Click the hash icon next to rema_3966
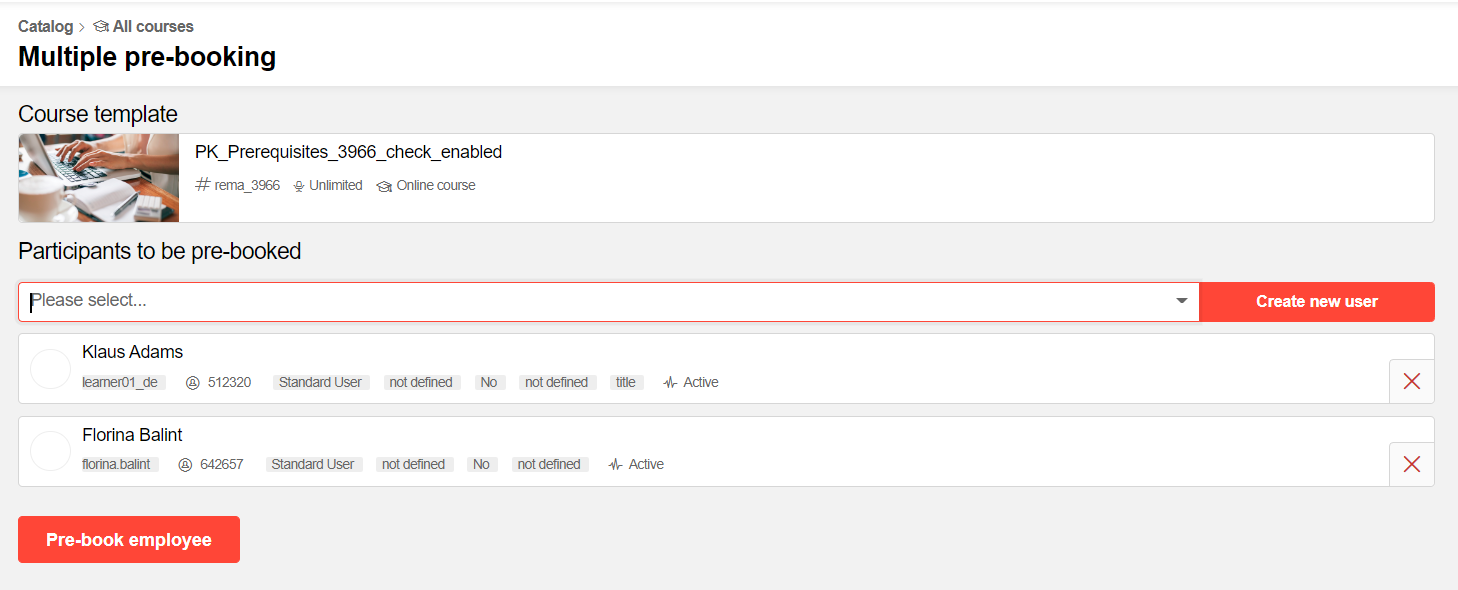 coord(203,185)
